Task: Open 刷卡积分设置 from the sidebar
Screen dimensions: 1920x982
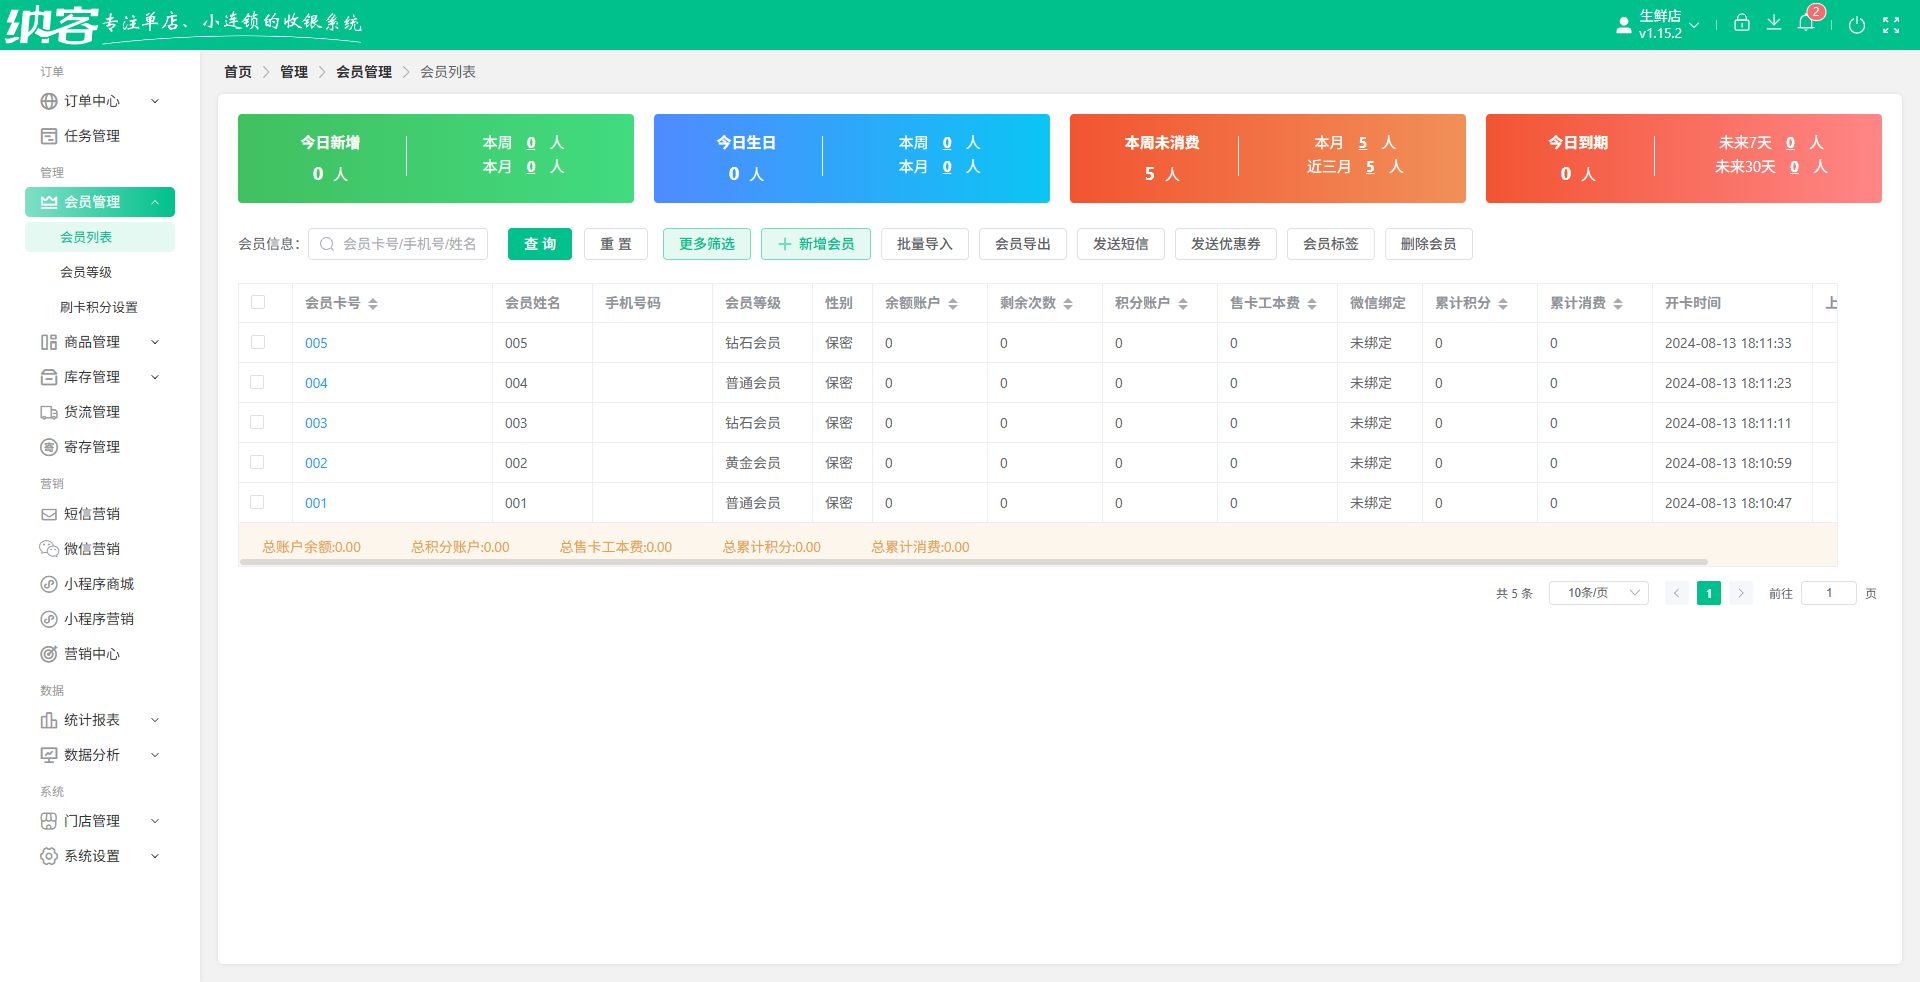Action: (x=100, y=307)
